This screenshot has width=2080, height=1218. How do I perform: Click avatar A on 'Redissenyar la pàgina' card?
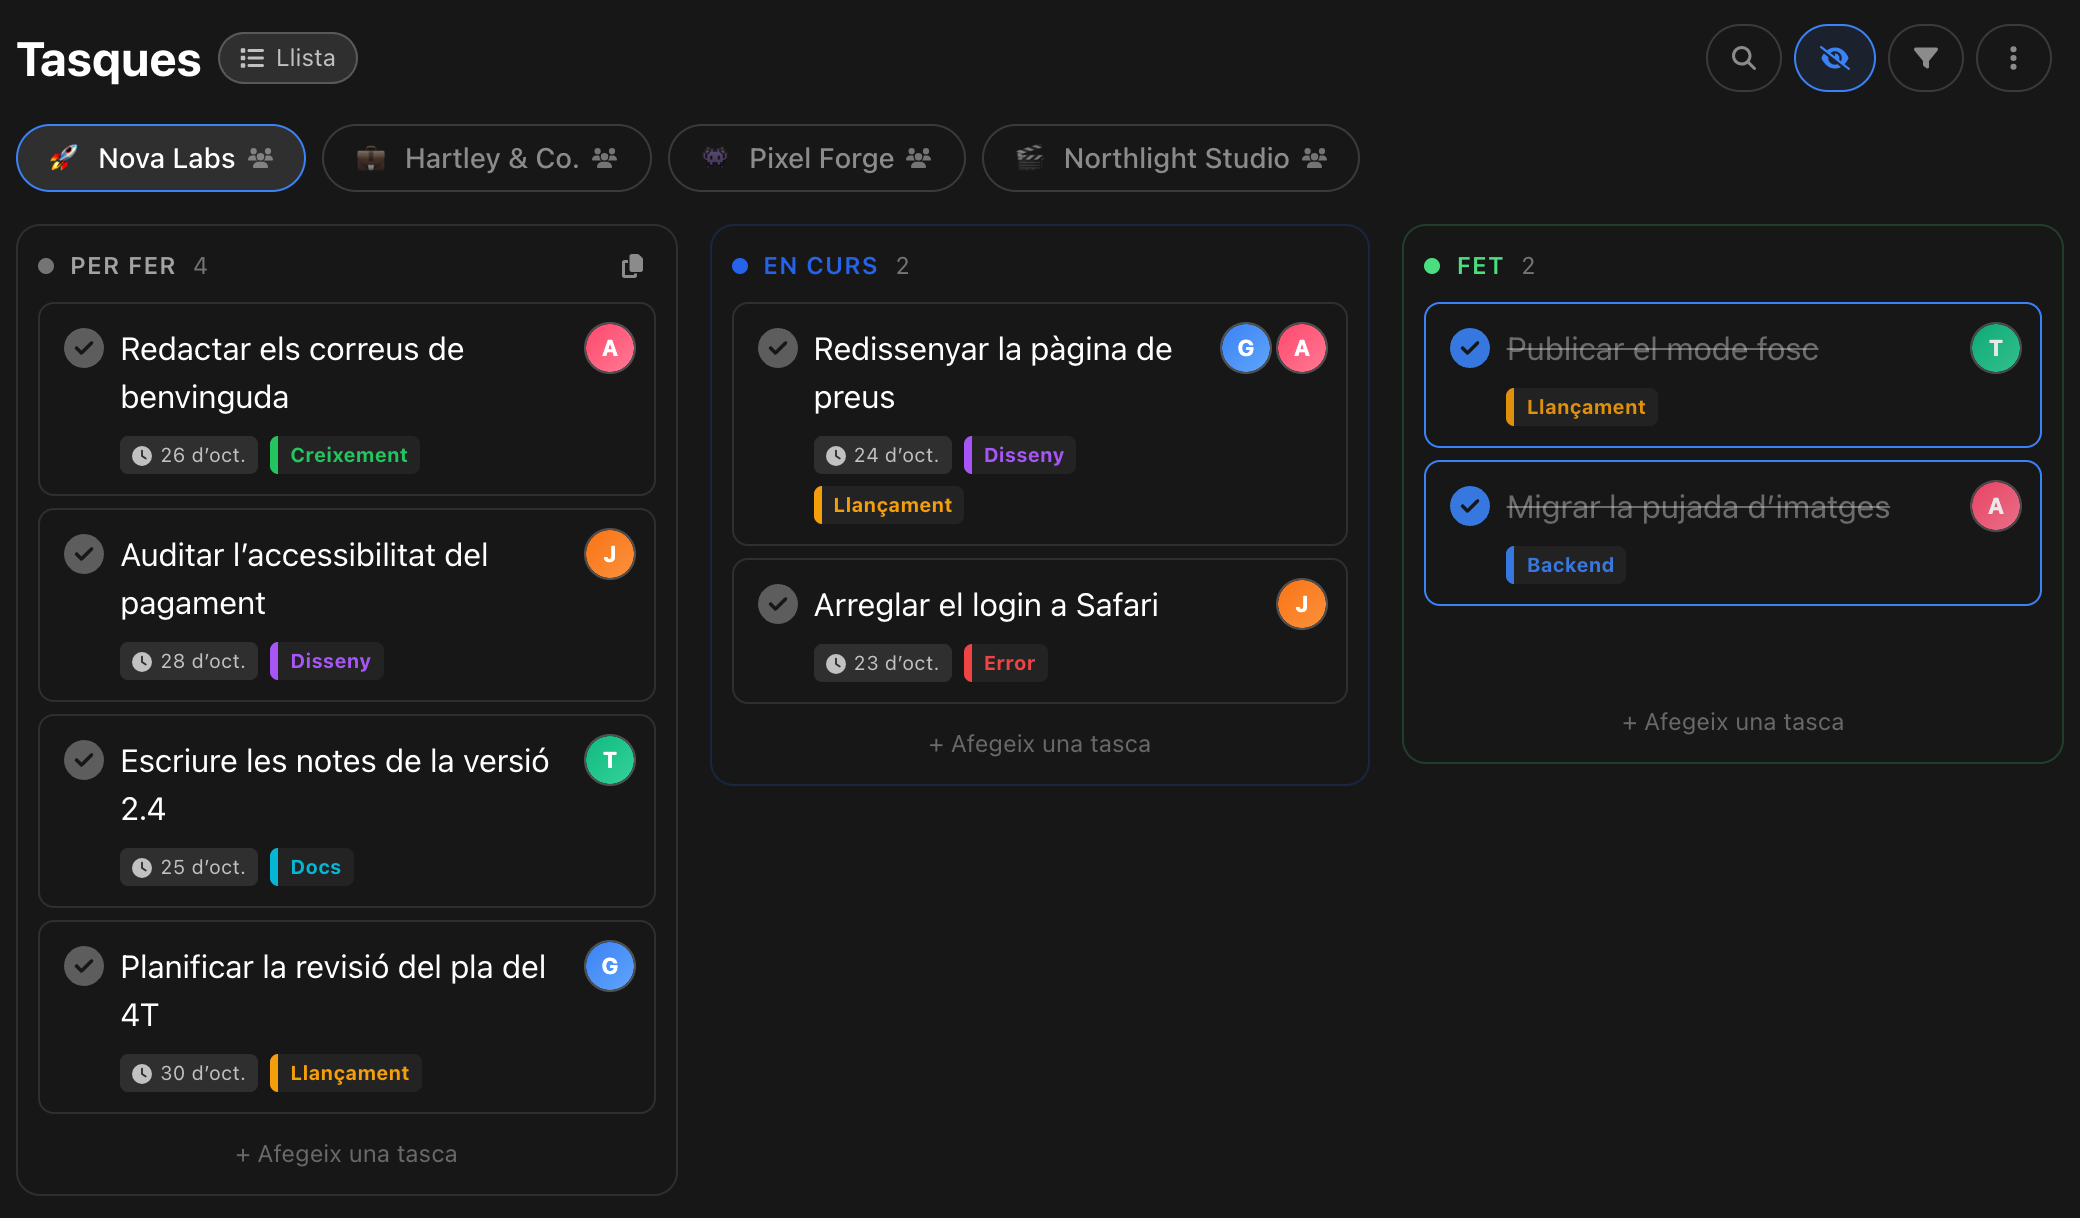coord(1302,348)
